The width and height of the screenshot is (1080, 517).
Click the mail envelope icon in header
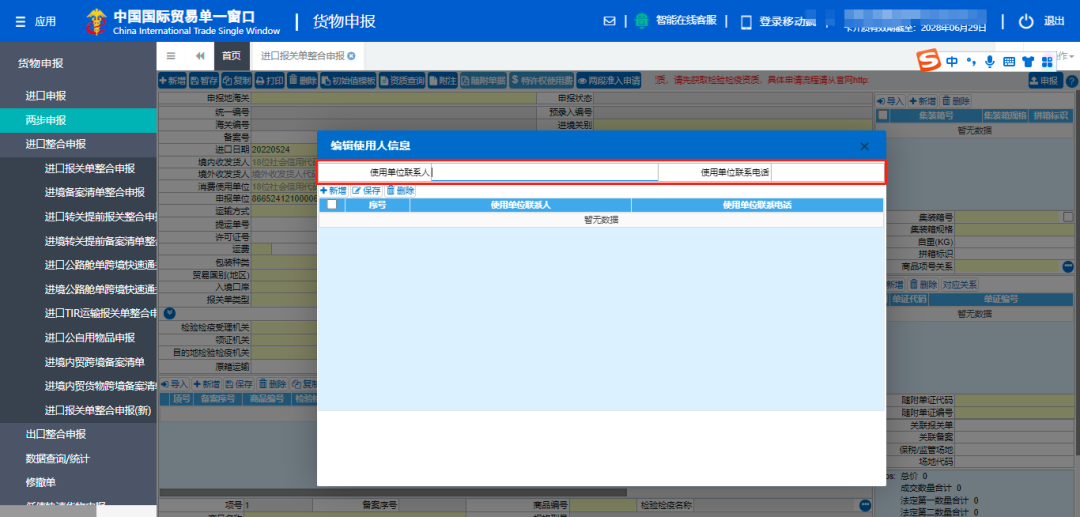[610, 21]
